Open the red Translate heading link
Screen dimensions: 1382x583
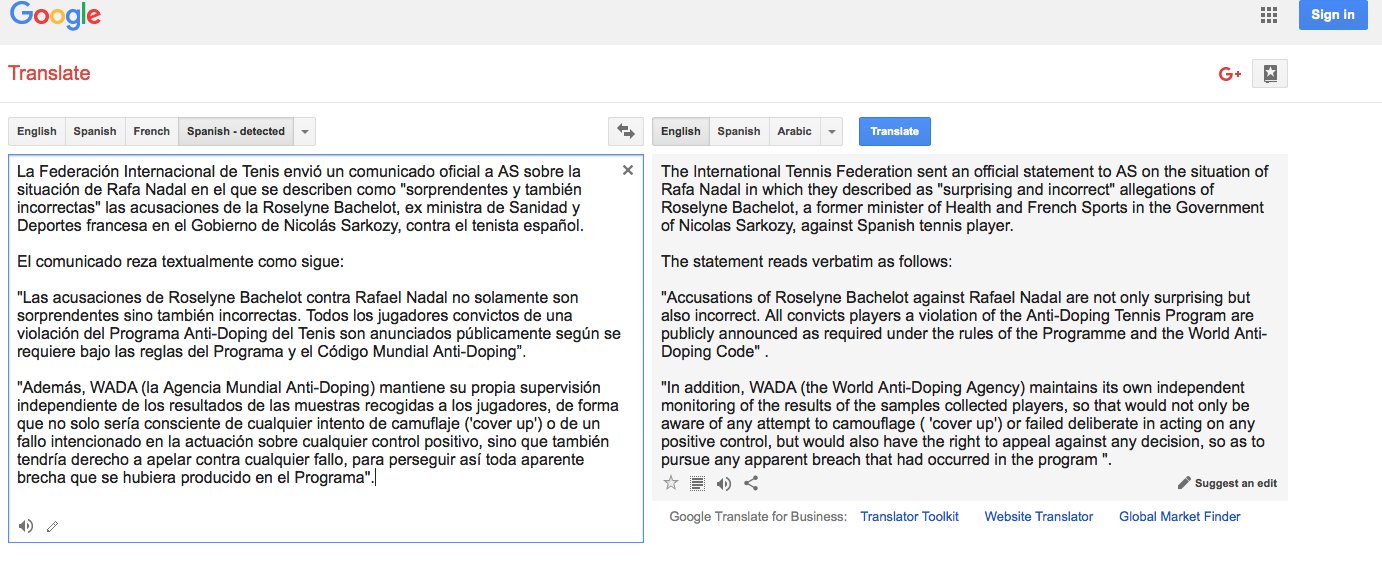tap(49, 73)
